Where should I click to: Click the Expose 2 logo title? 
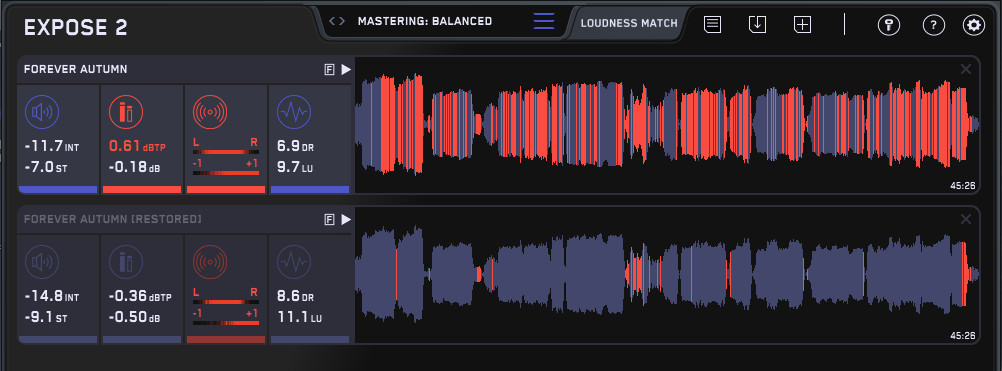coord(75,28)
